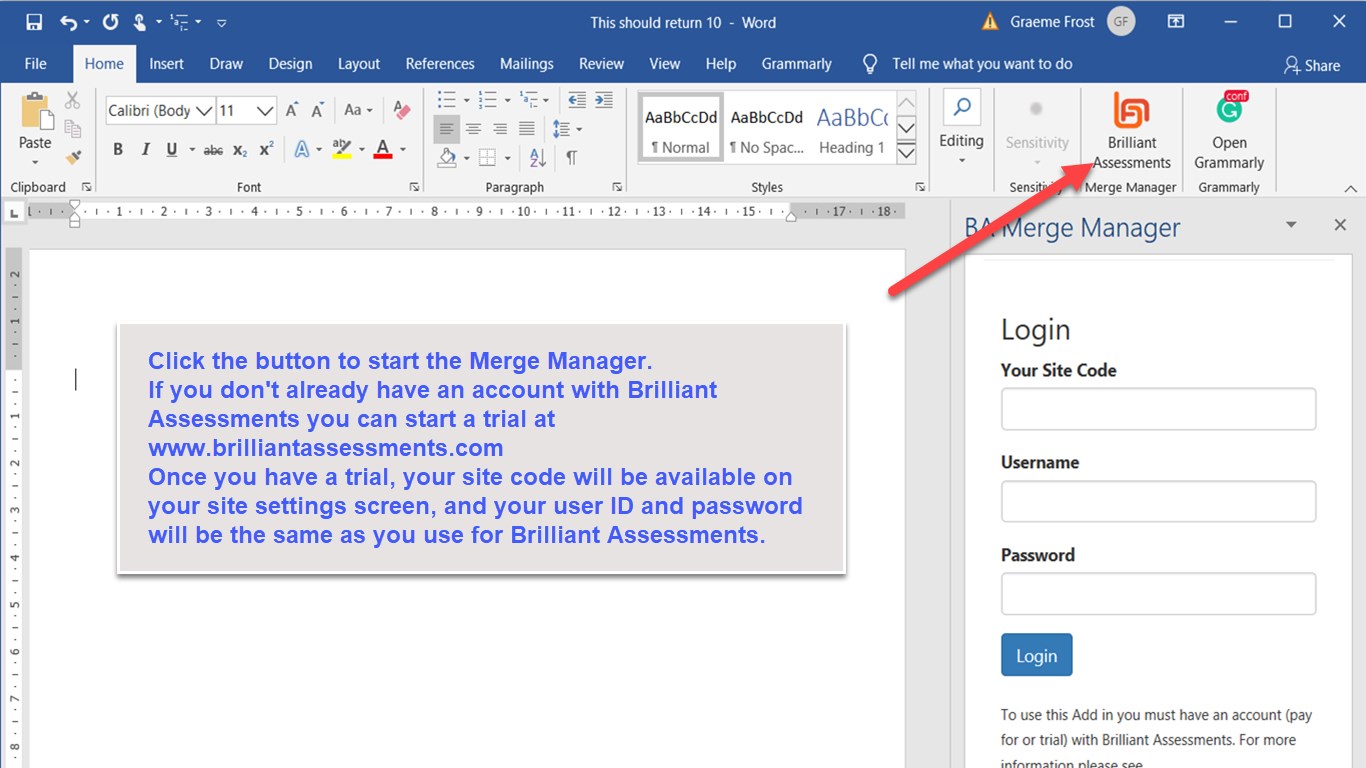Image resolution: width=1366 pixels, height=768 pixels.
Task: Save the document with the floppy disk icon
Action: [x=34, y=22]
